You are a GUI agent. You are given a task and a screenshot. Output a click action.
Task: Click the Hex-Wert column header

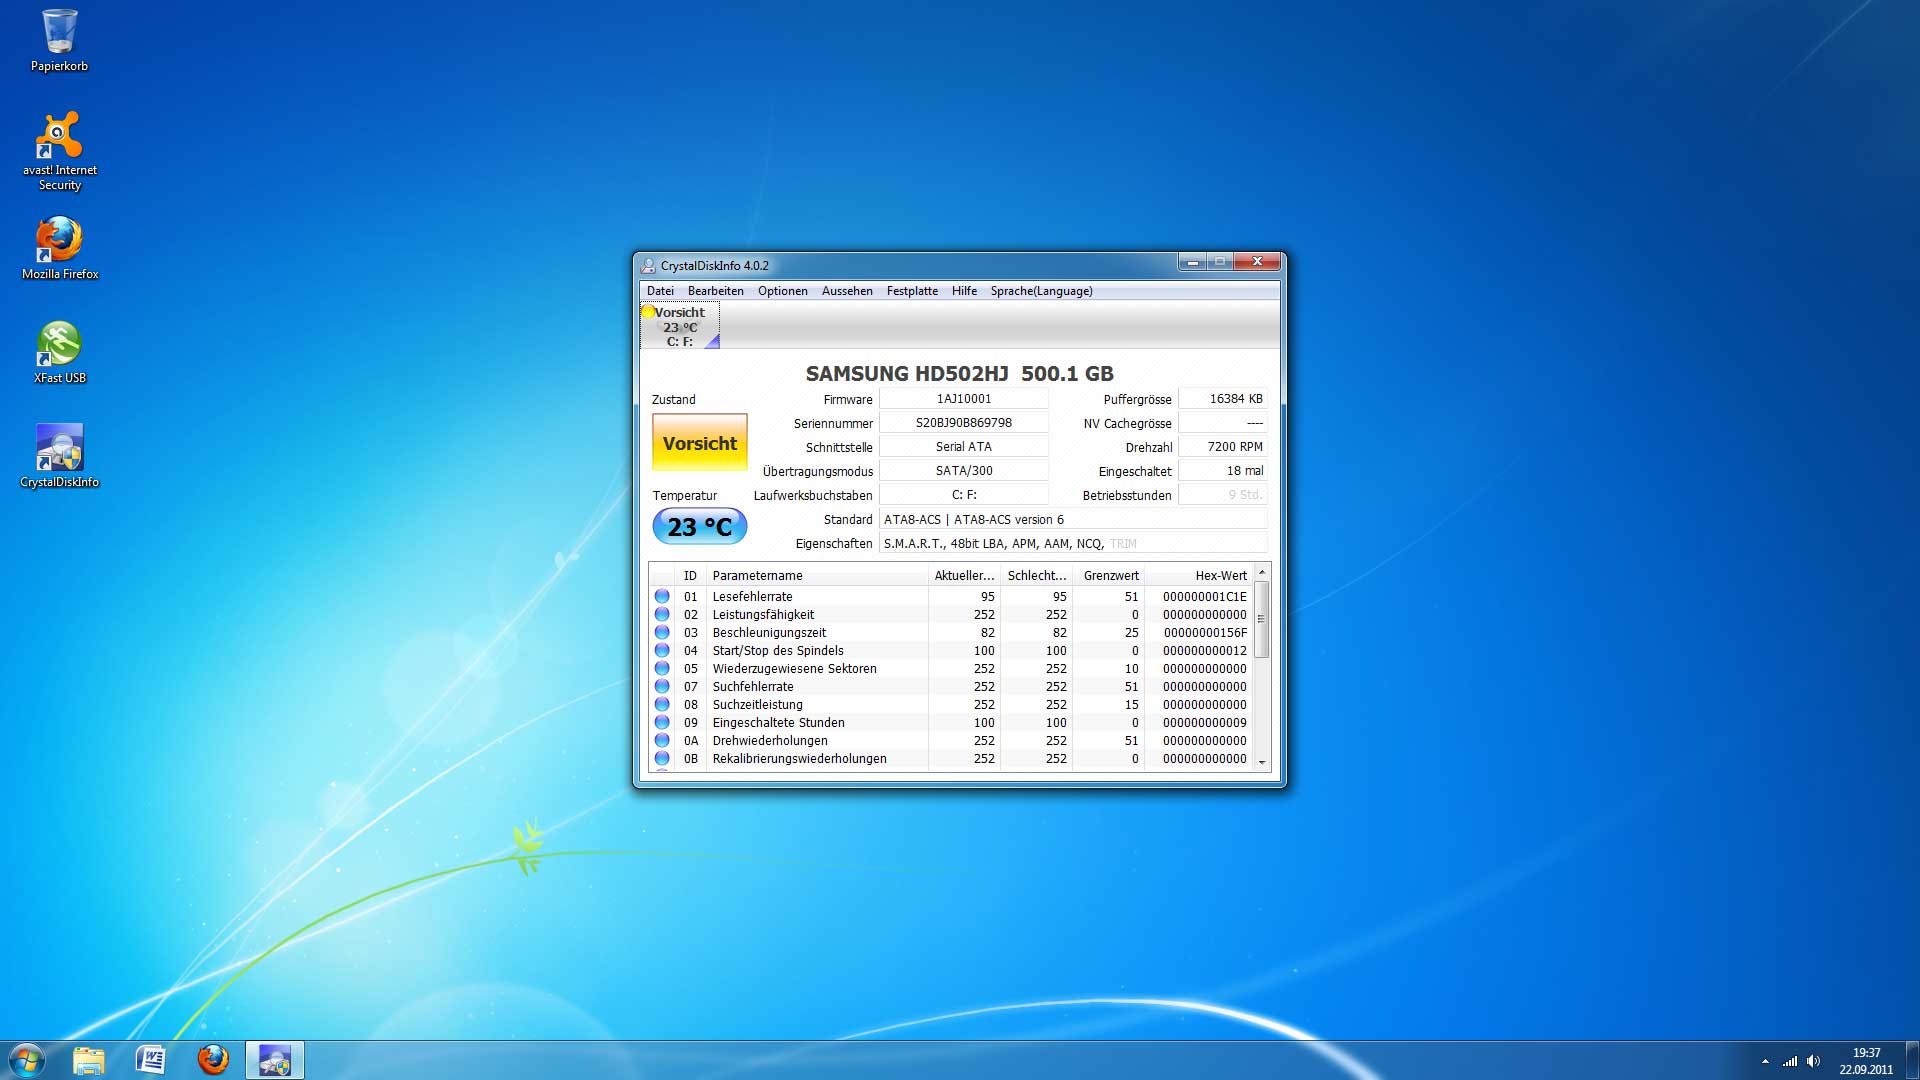(1199, 576)
